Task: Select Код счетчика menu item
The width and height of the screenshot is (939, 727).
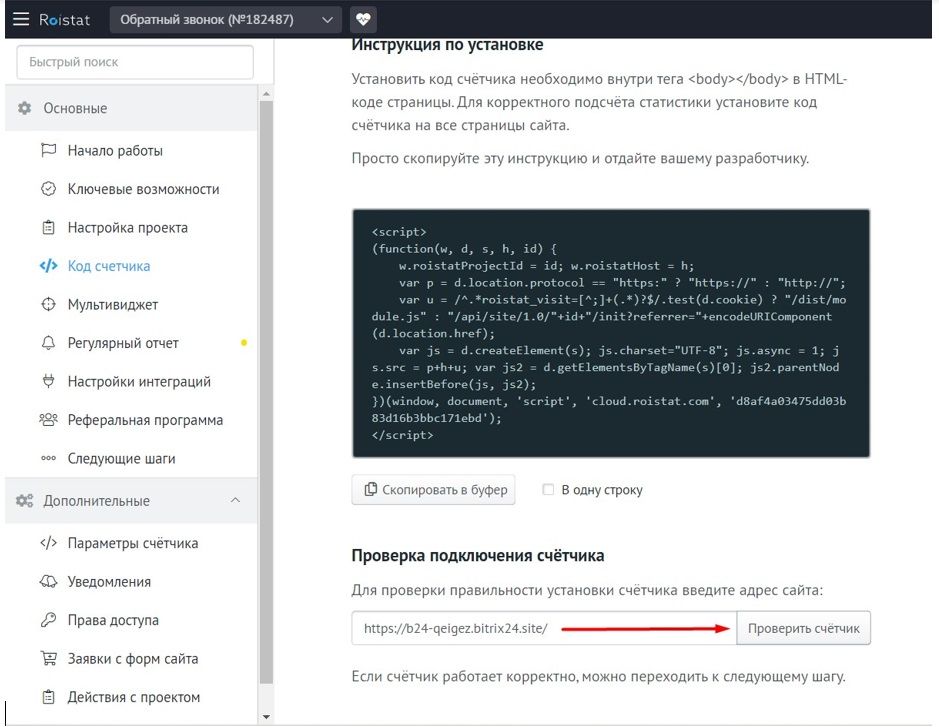Action: pos(108,266)
